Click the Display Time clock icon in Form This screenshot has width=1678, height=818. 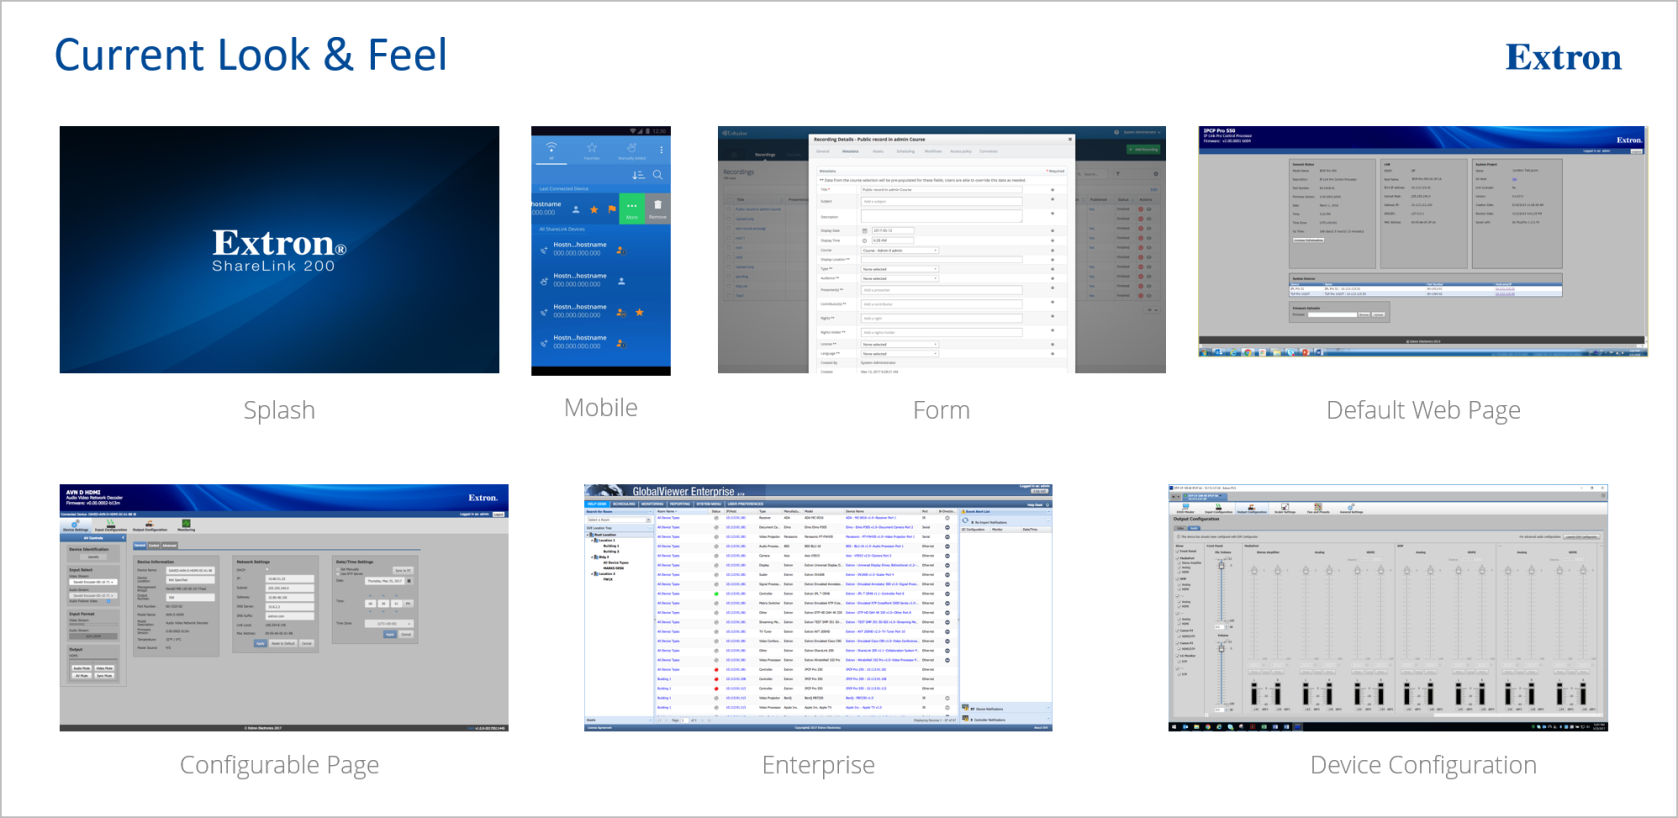click(865, 241)
